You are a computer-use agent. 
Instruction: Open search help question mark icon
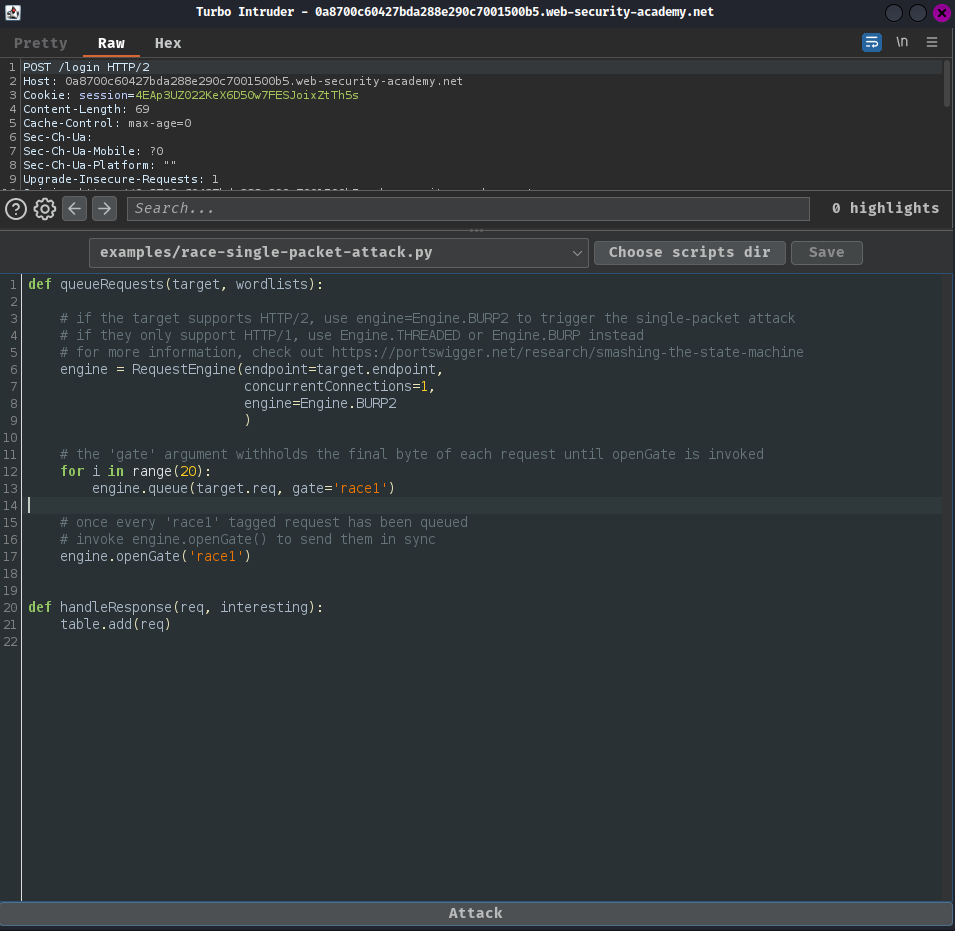point(16,209)
